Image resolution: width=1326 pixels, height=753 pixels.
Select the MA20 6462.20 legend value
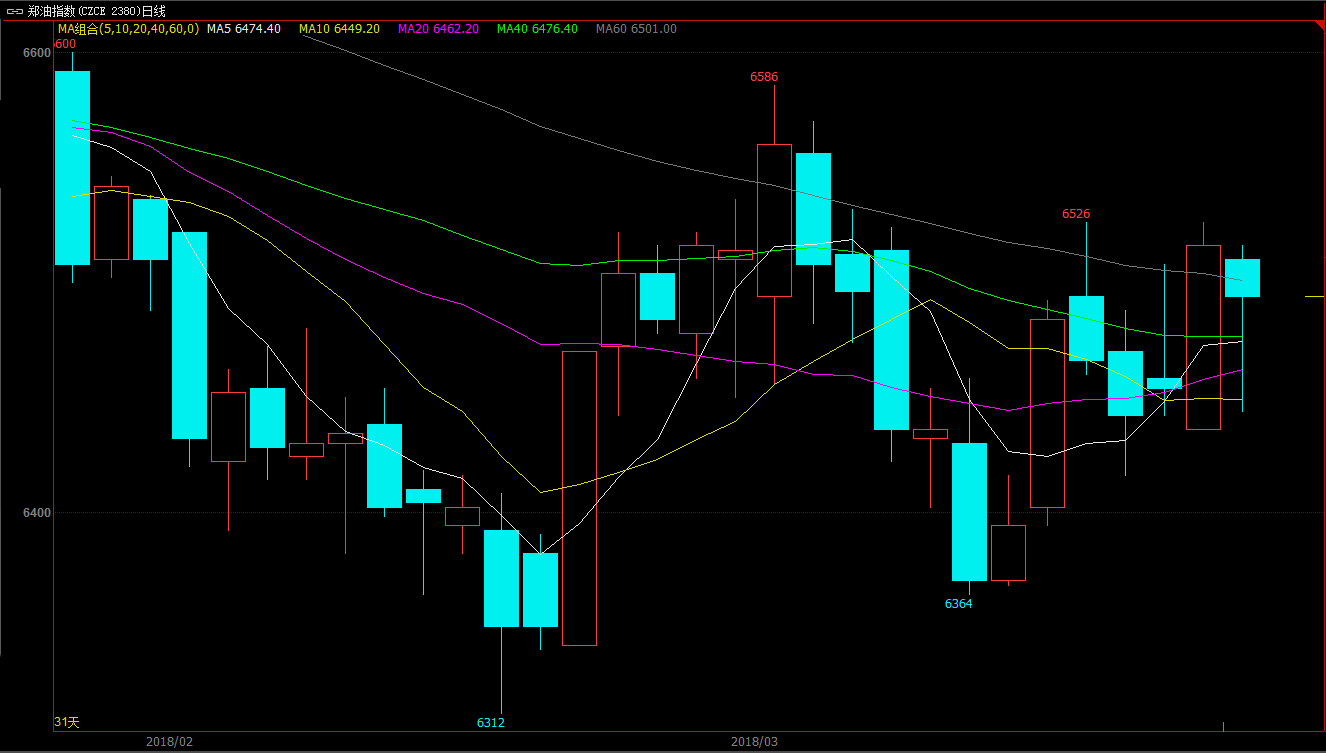(x=438, y=29)
